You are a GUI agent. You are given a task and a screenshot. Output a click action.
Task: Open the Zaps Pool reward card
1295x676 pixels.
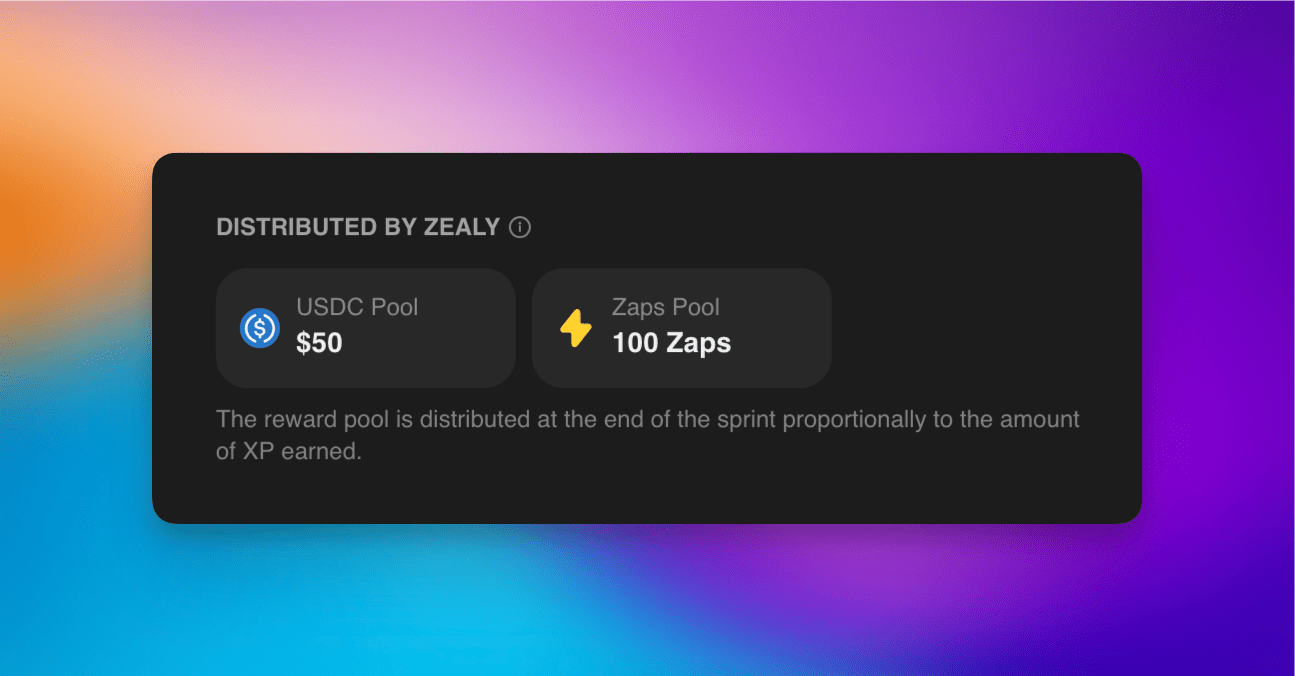(x=681, y=328)
